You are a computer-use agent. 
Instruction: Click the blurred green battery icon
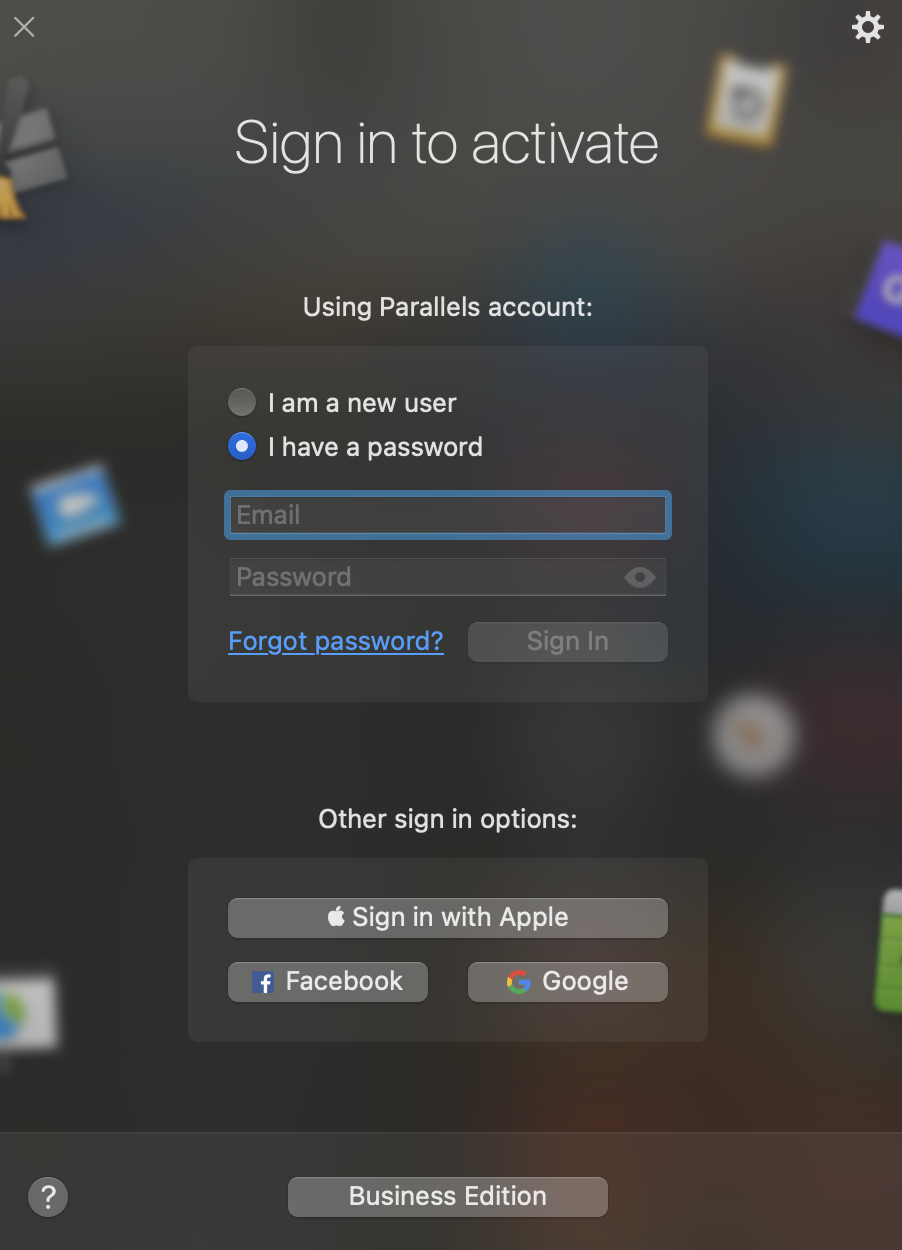coord(888,951)
